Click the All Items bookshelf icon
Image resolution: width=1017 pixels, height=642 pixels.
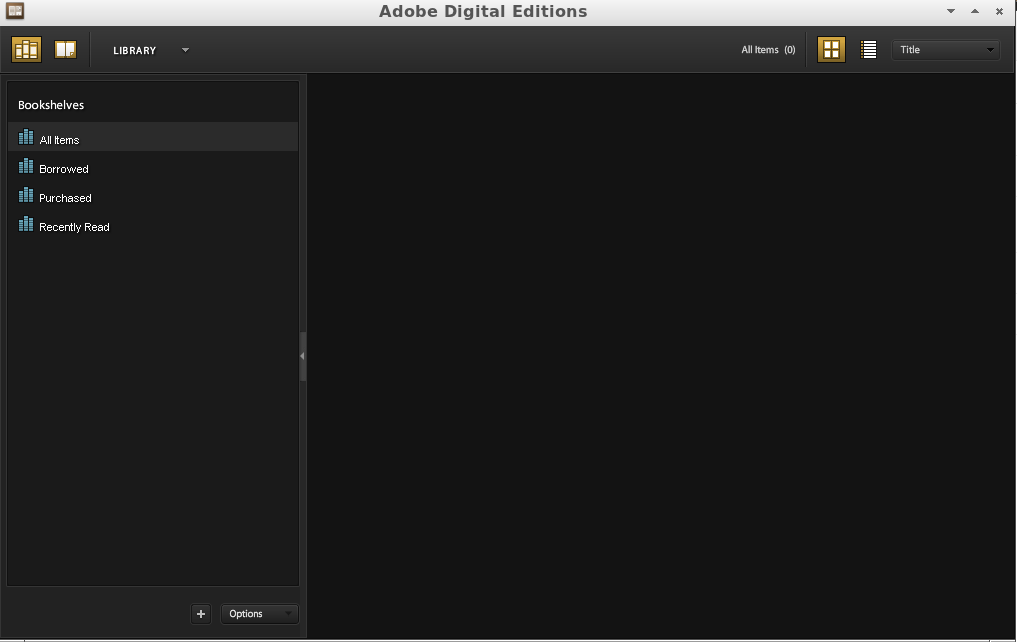coord(26,137)
